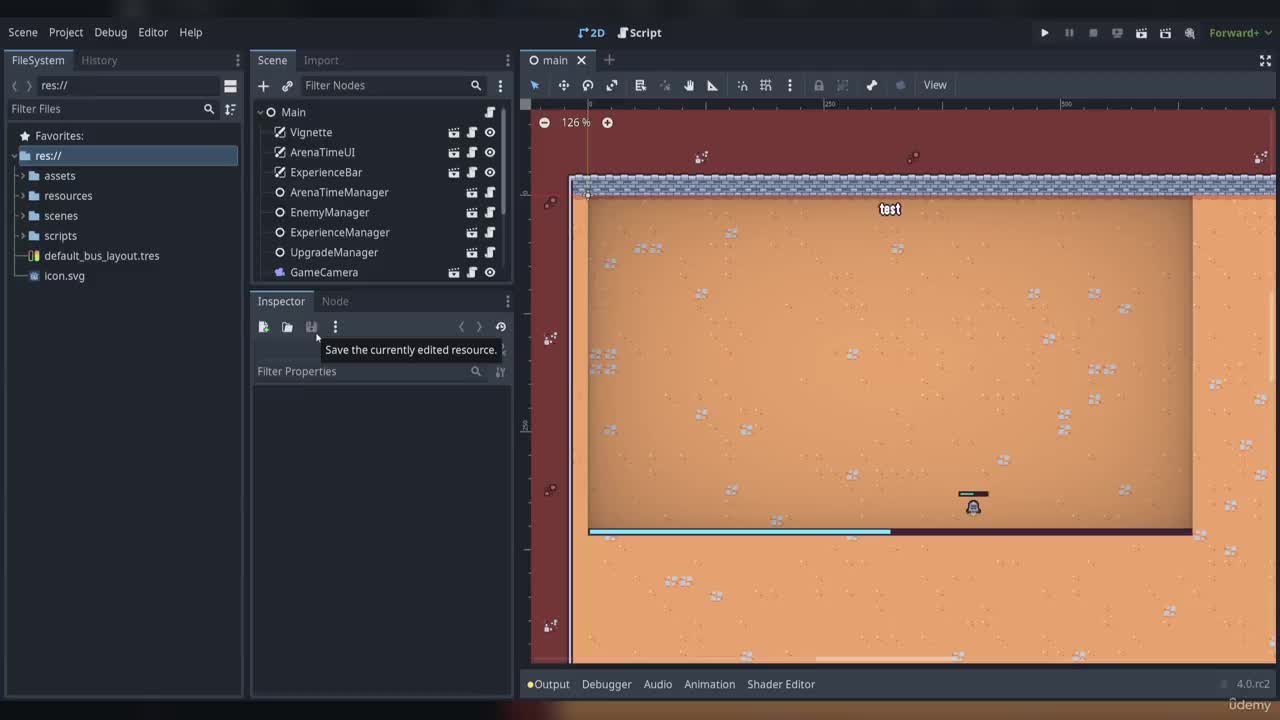Toggle FileSystem split view mode icon
The width and height of the screenshot is (1280, 720).
(x=231, y=86)
